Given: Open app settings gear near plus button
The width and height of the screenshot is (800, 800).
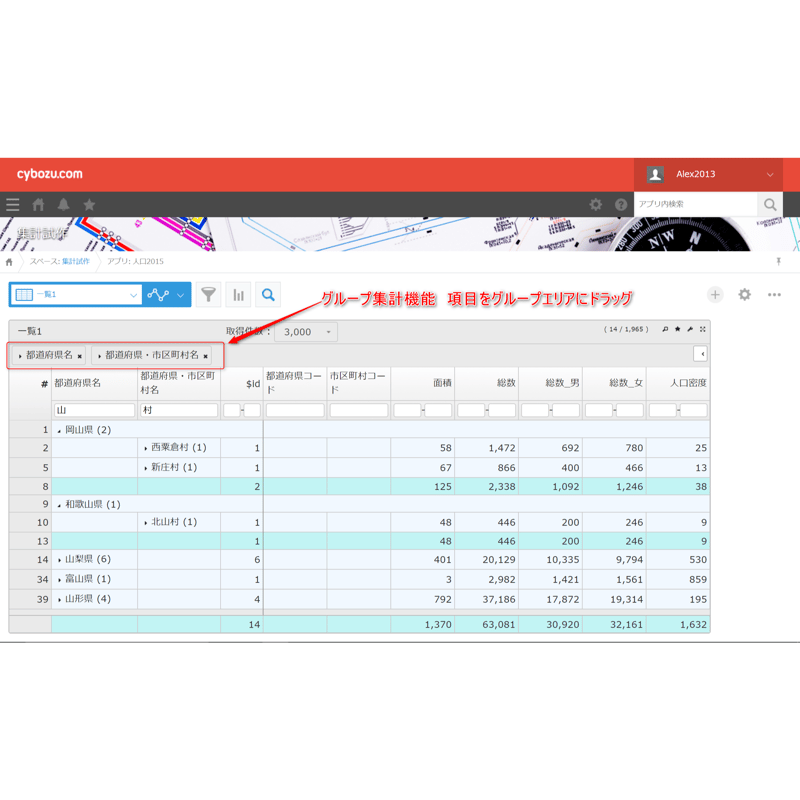Looking at the screenshot, I should [x=744, y=294].
